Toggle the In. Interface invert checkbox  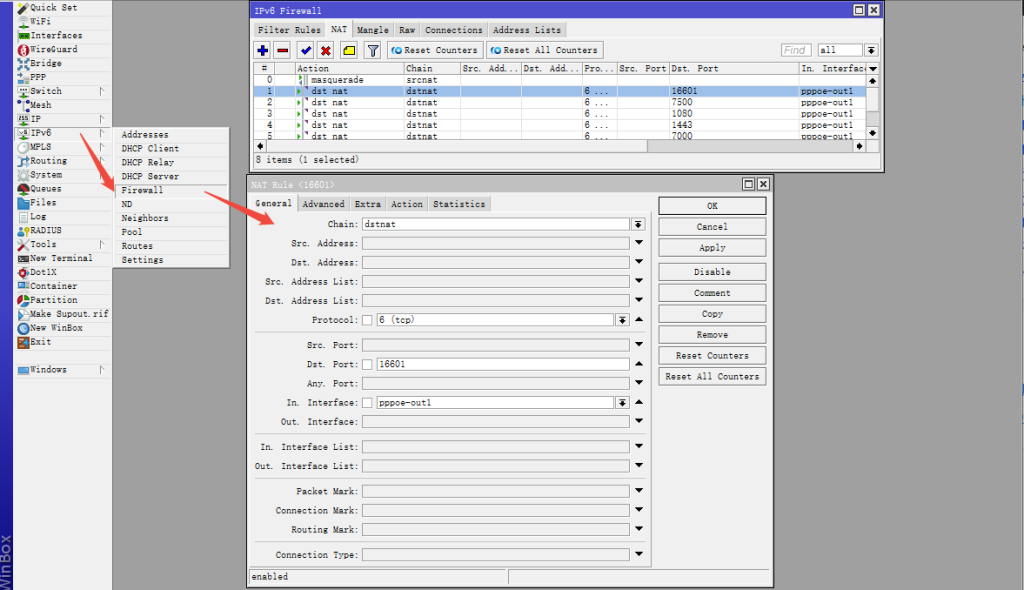367,403
